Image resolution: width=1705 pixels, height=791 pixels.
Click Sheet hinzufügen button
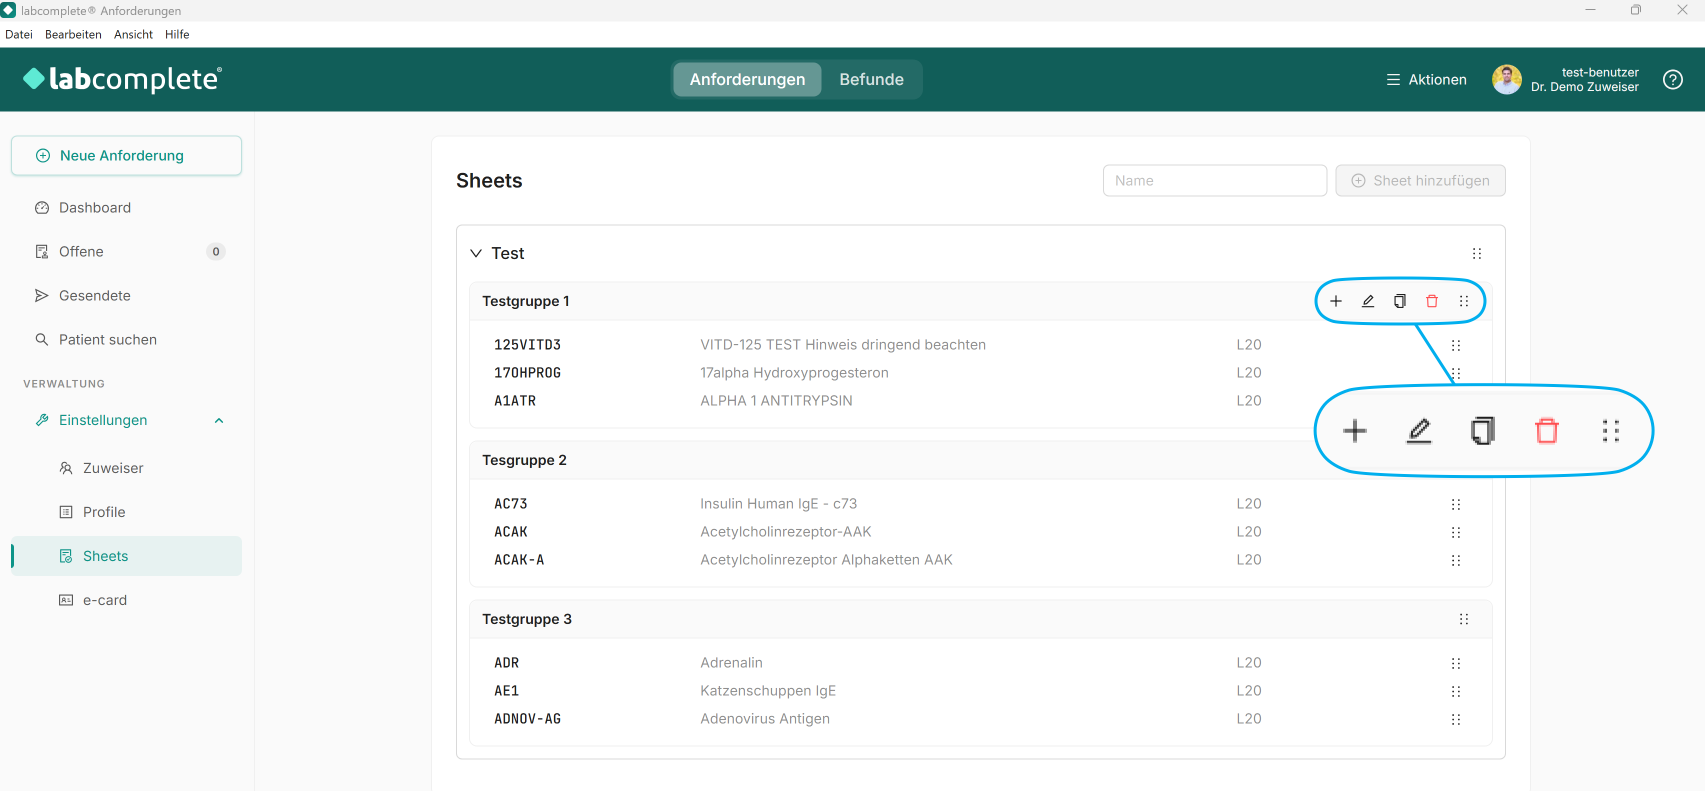1420,181
